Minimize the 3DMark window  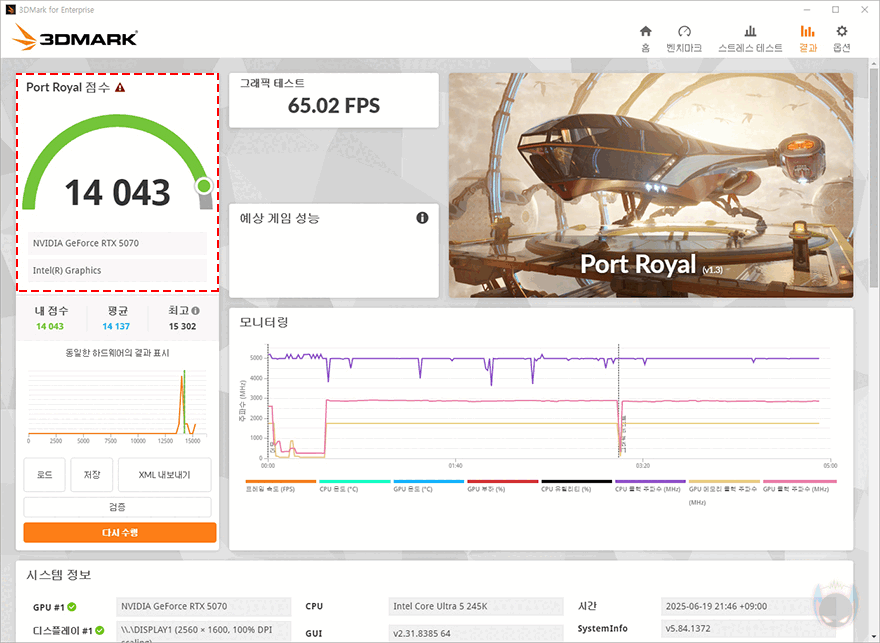pos(807,10)
